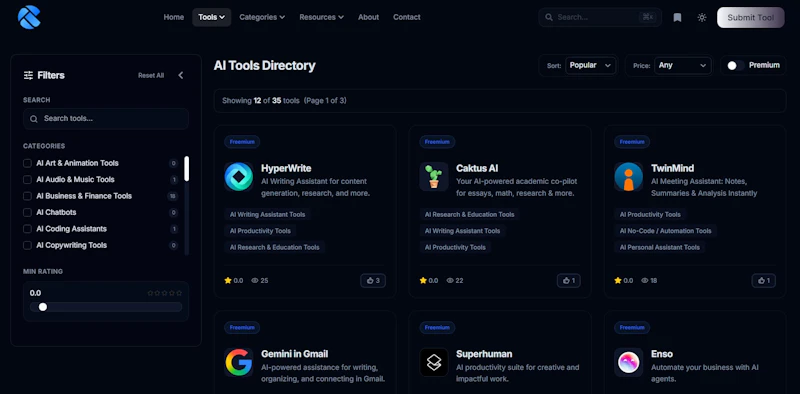Upvote HyperWrite with thumbs-up button

pos(373,281)
